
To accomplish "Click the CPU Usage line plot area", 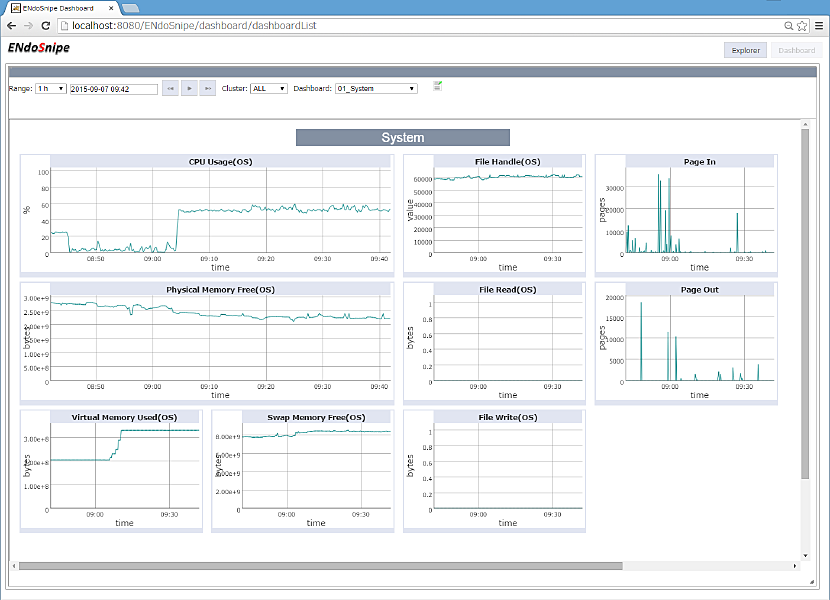I will coord(221,210).
